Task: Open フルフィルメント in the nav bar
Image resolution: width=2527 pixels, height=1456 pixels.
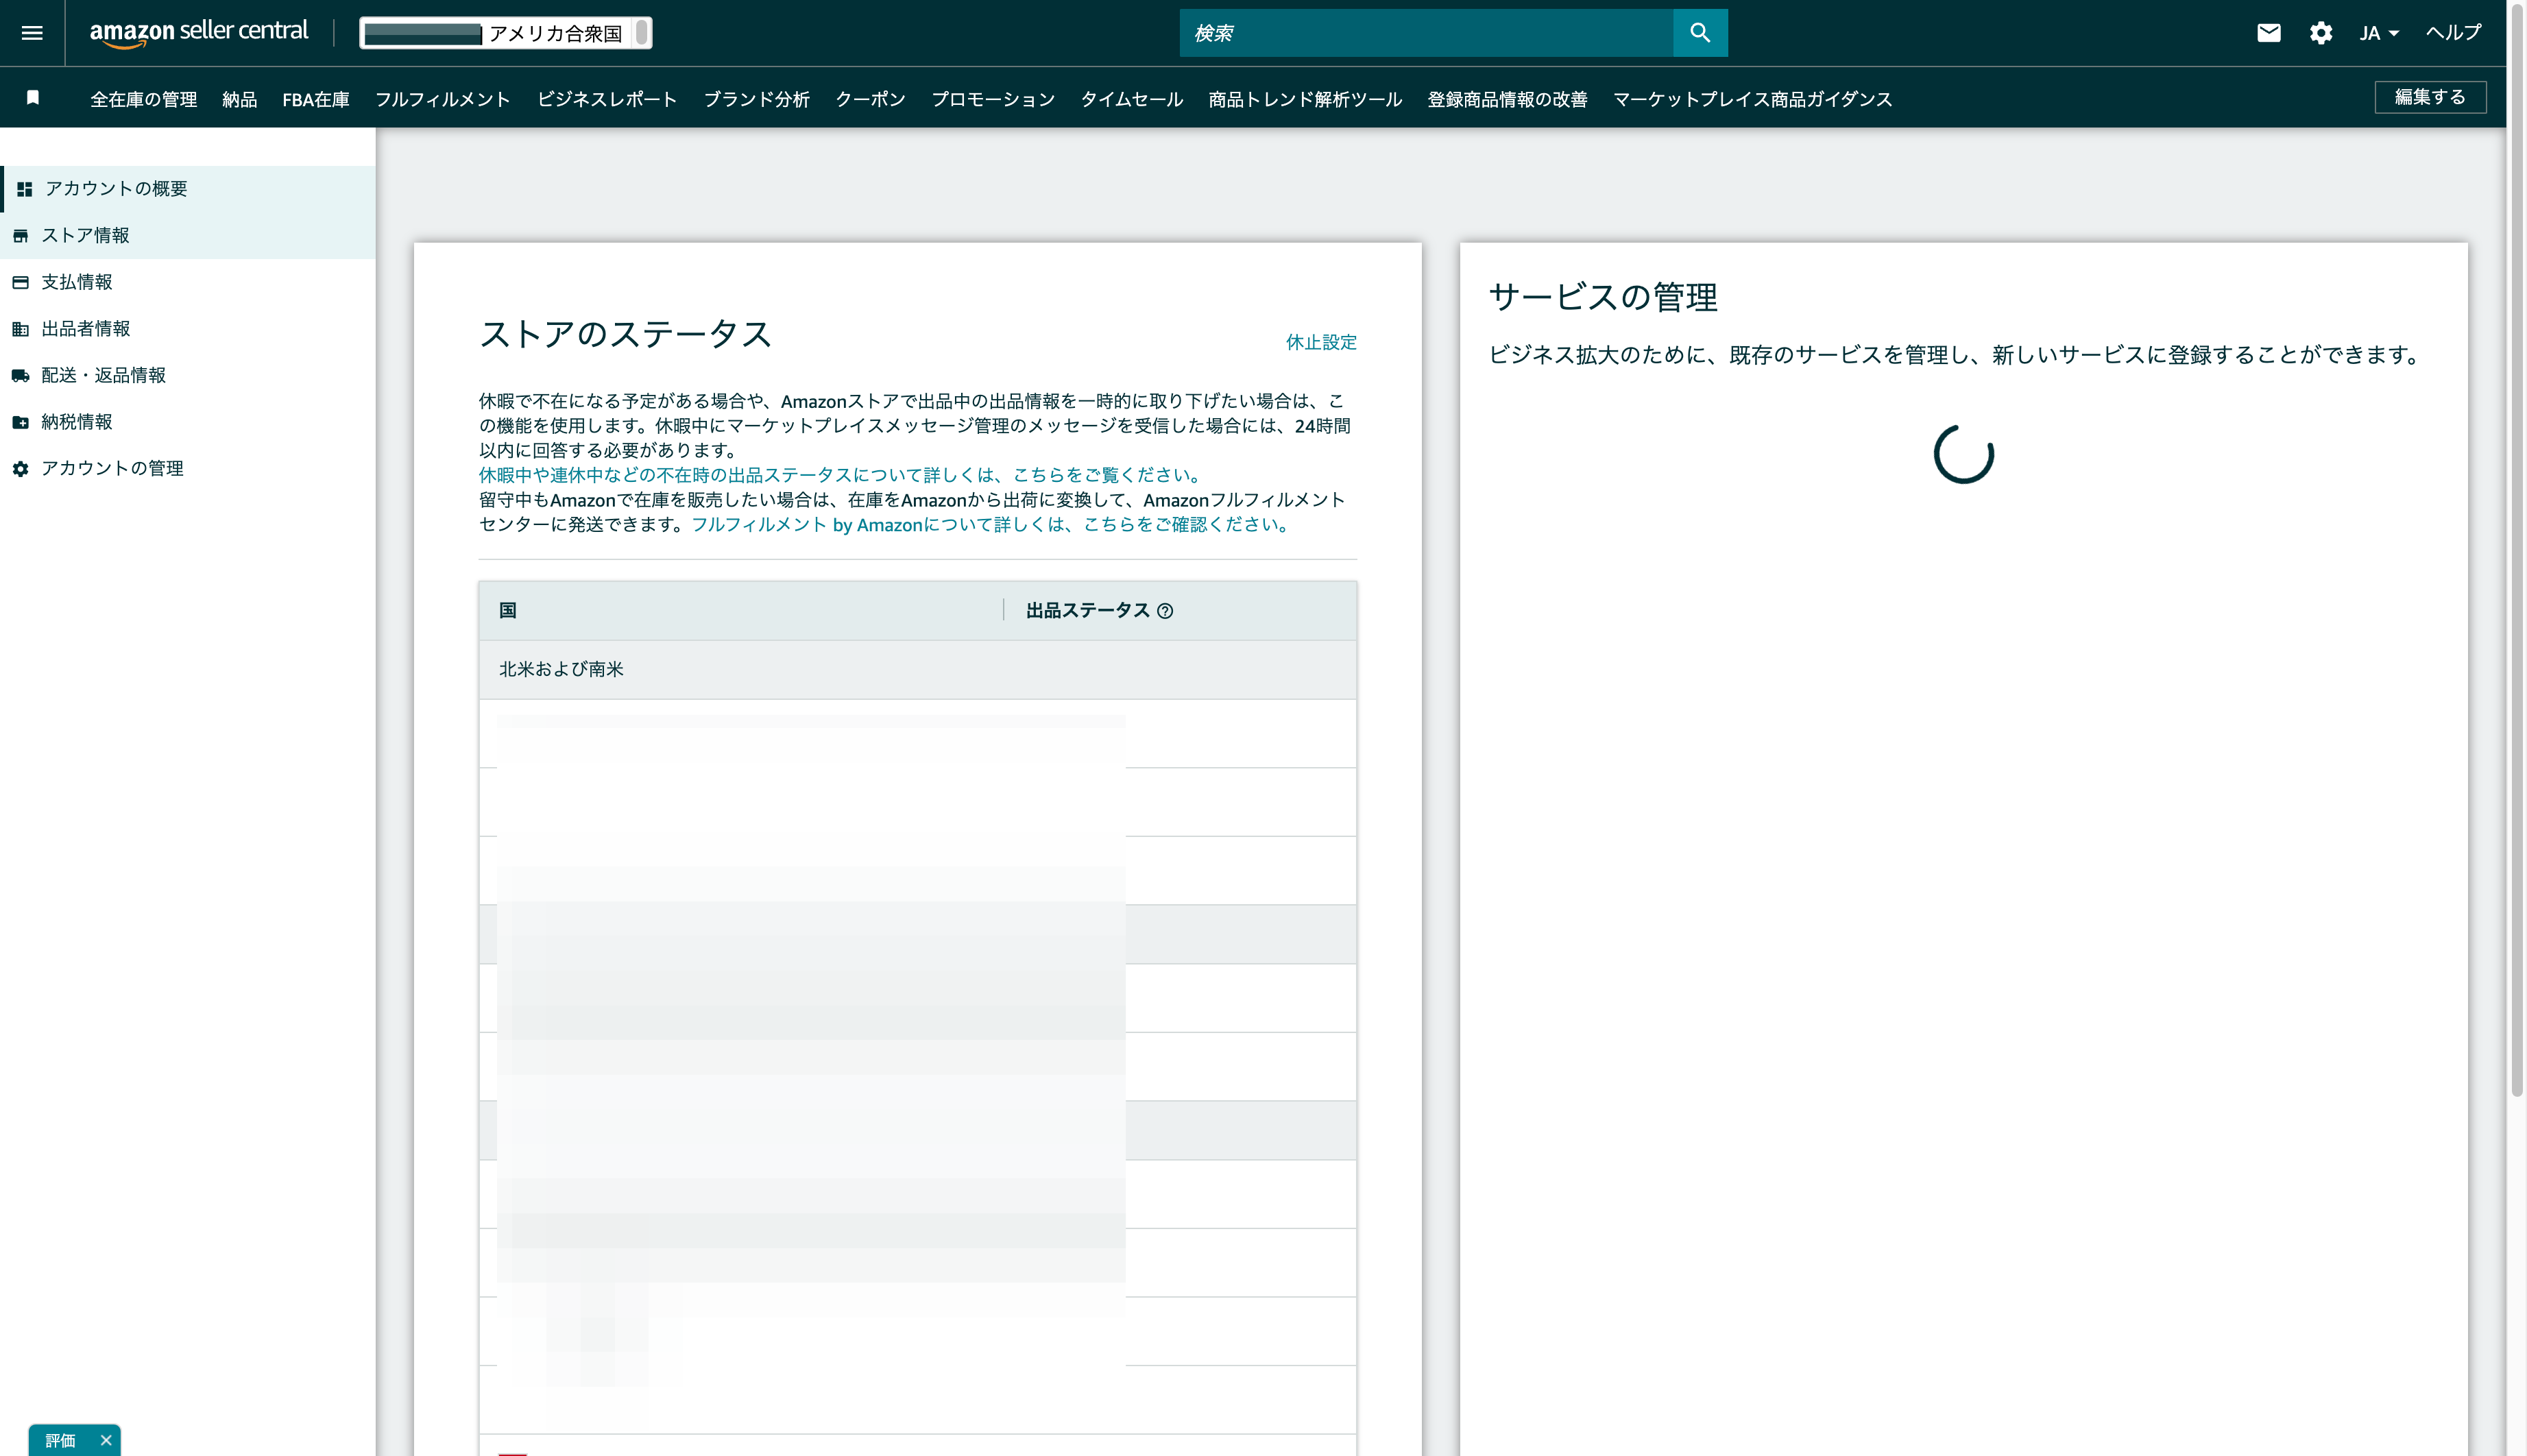Action: tap(443, 99)
